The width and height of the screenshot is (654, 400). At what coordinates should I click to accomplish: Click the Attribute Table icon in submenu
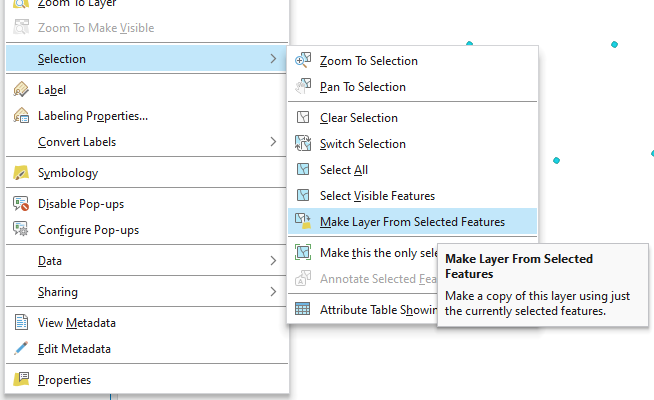pyautogui.click(x=304, y=310)
